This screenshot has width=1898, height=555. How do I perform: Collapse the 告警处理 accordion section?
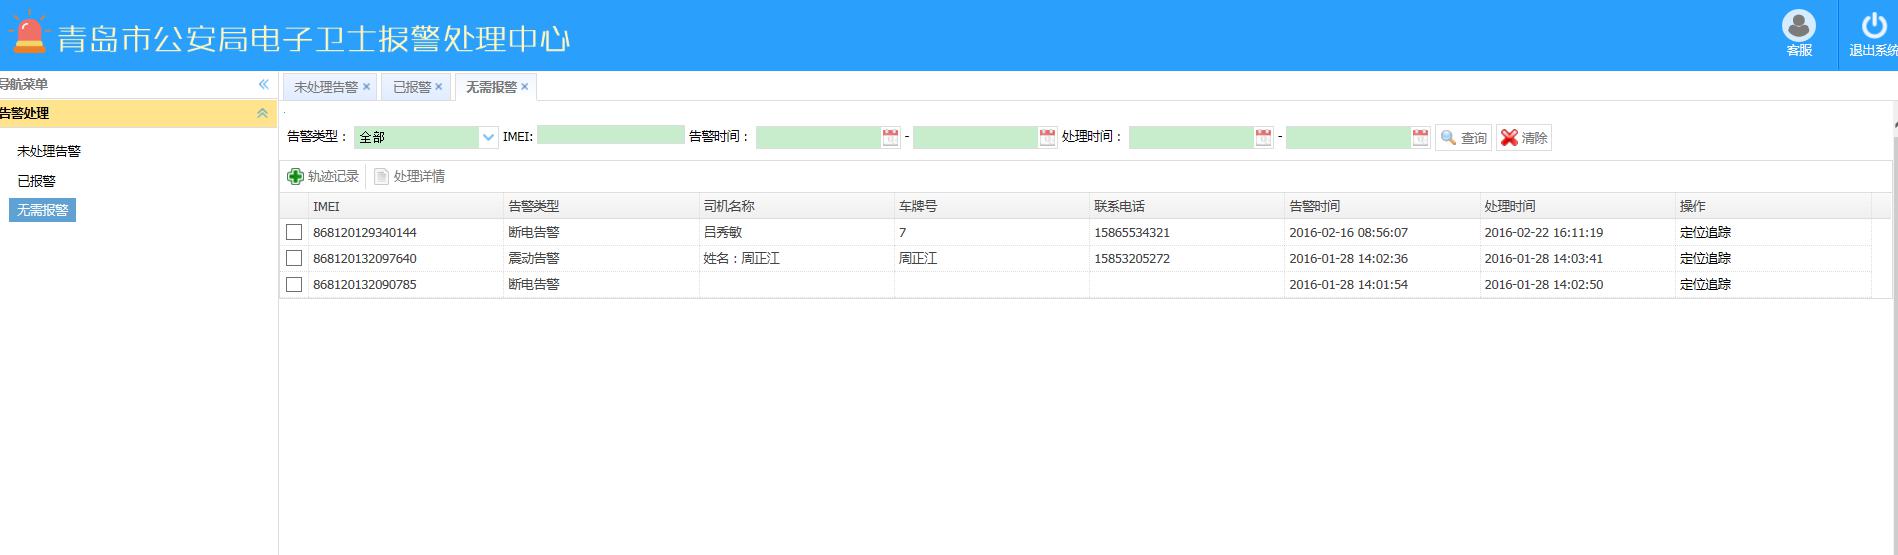(262, 113)
